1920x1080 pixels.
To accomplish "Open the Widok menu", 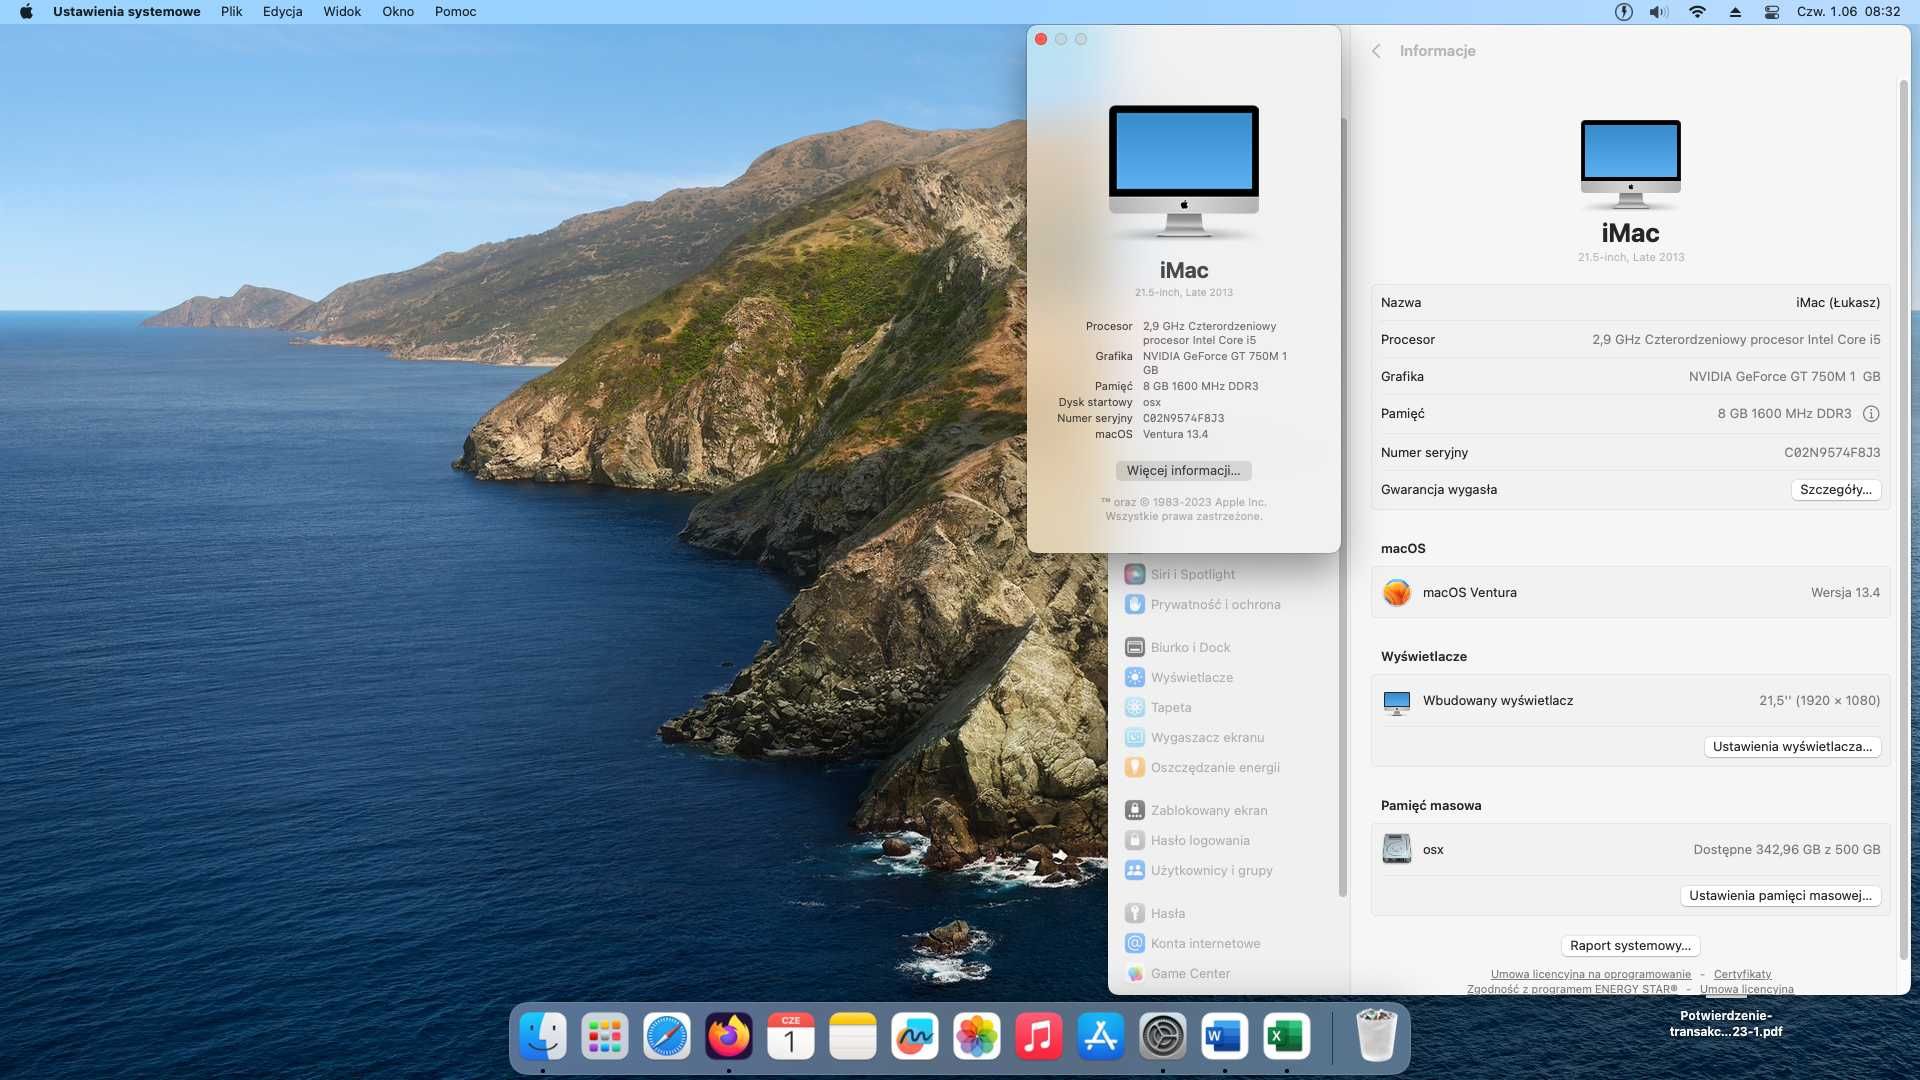I will (x=342, y=12).
